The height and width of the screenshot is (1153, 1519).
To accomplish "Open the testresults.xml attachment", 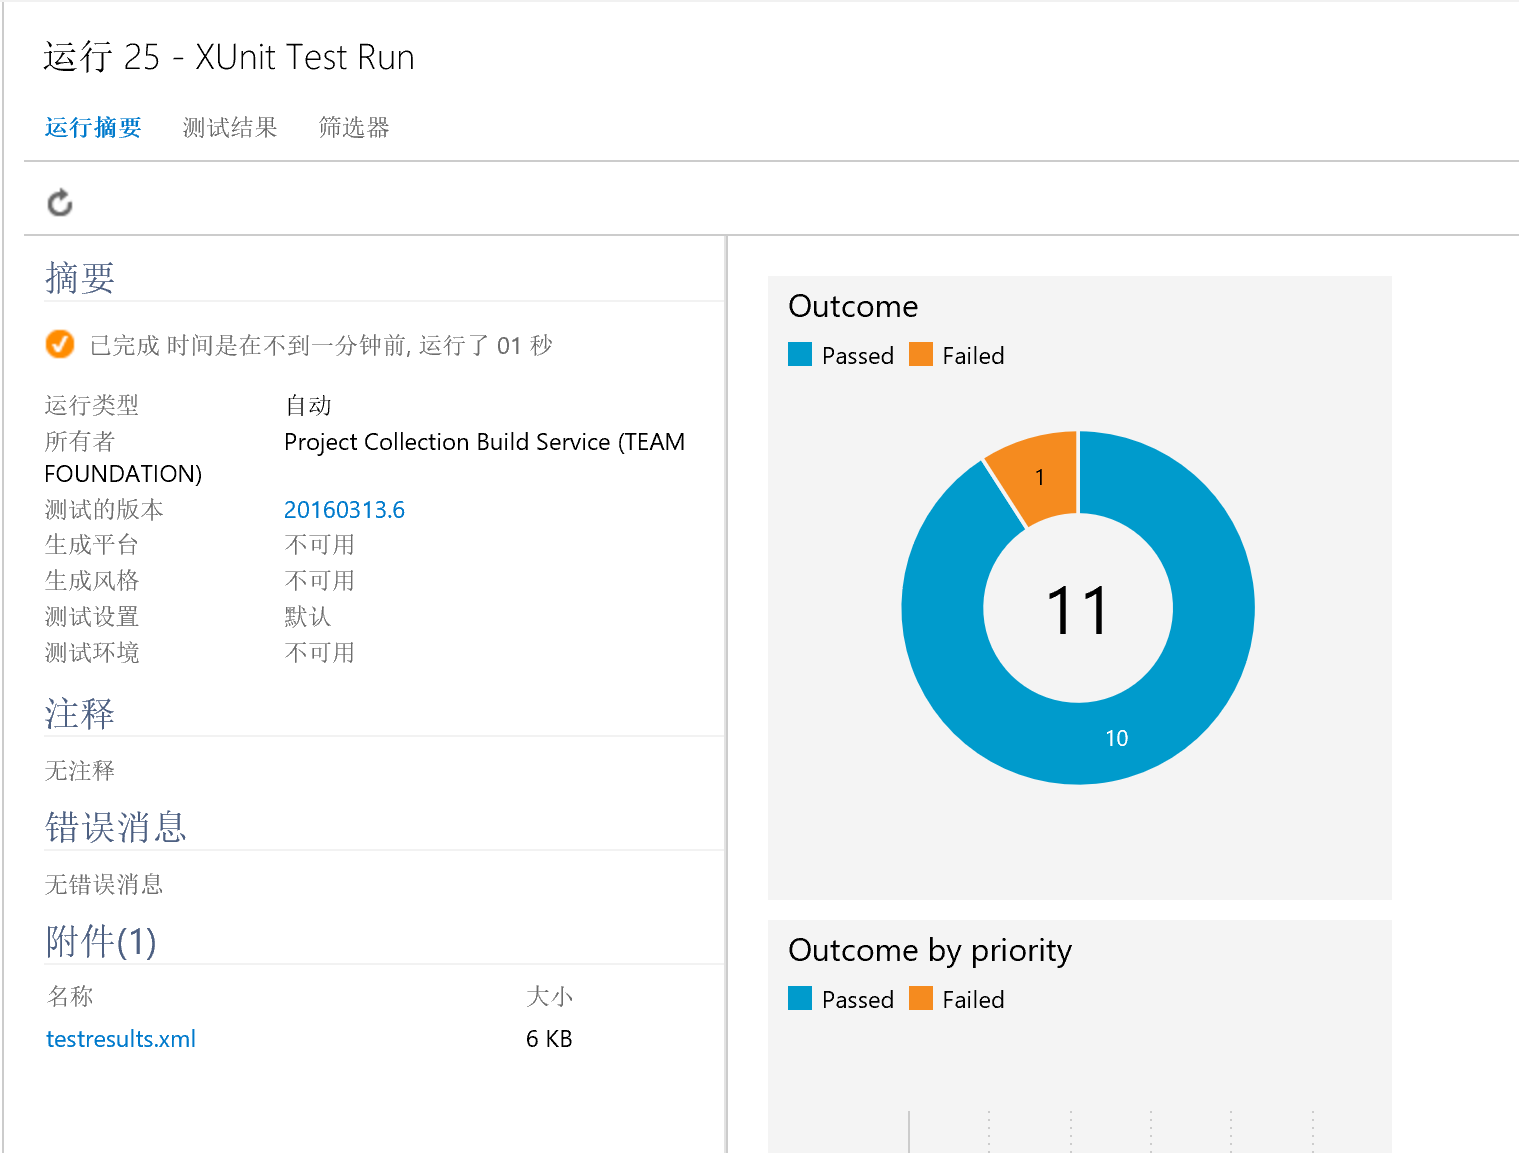I will 121,1039.
